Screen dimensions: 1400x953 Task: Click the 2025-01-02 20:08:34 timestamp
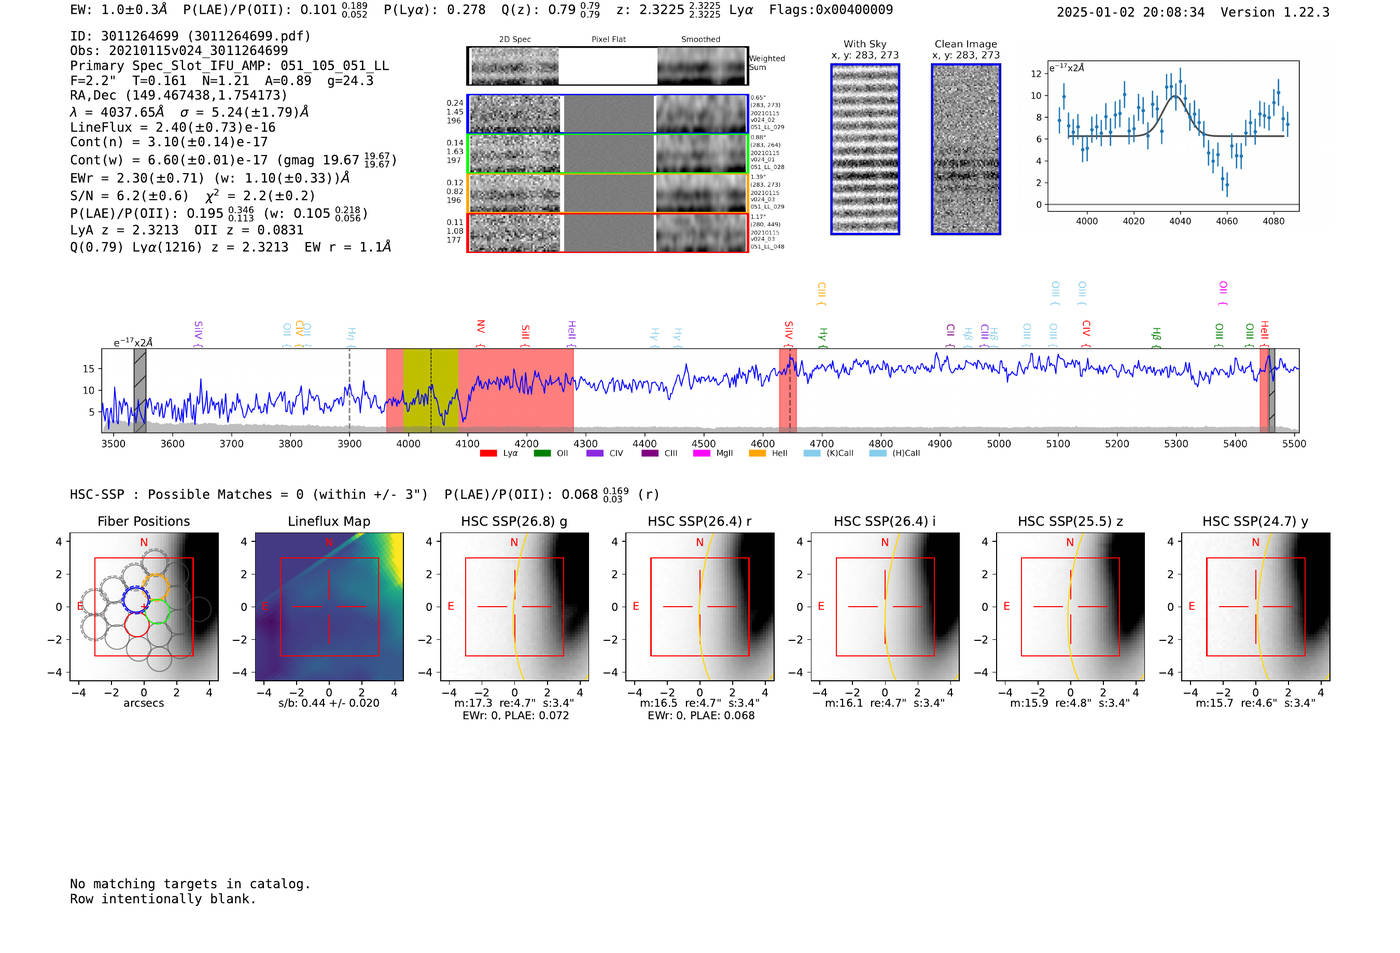[1131, 13]
